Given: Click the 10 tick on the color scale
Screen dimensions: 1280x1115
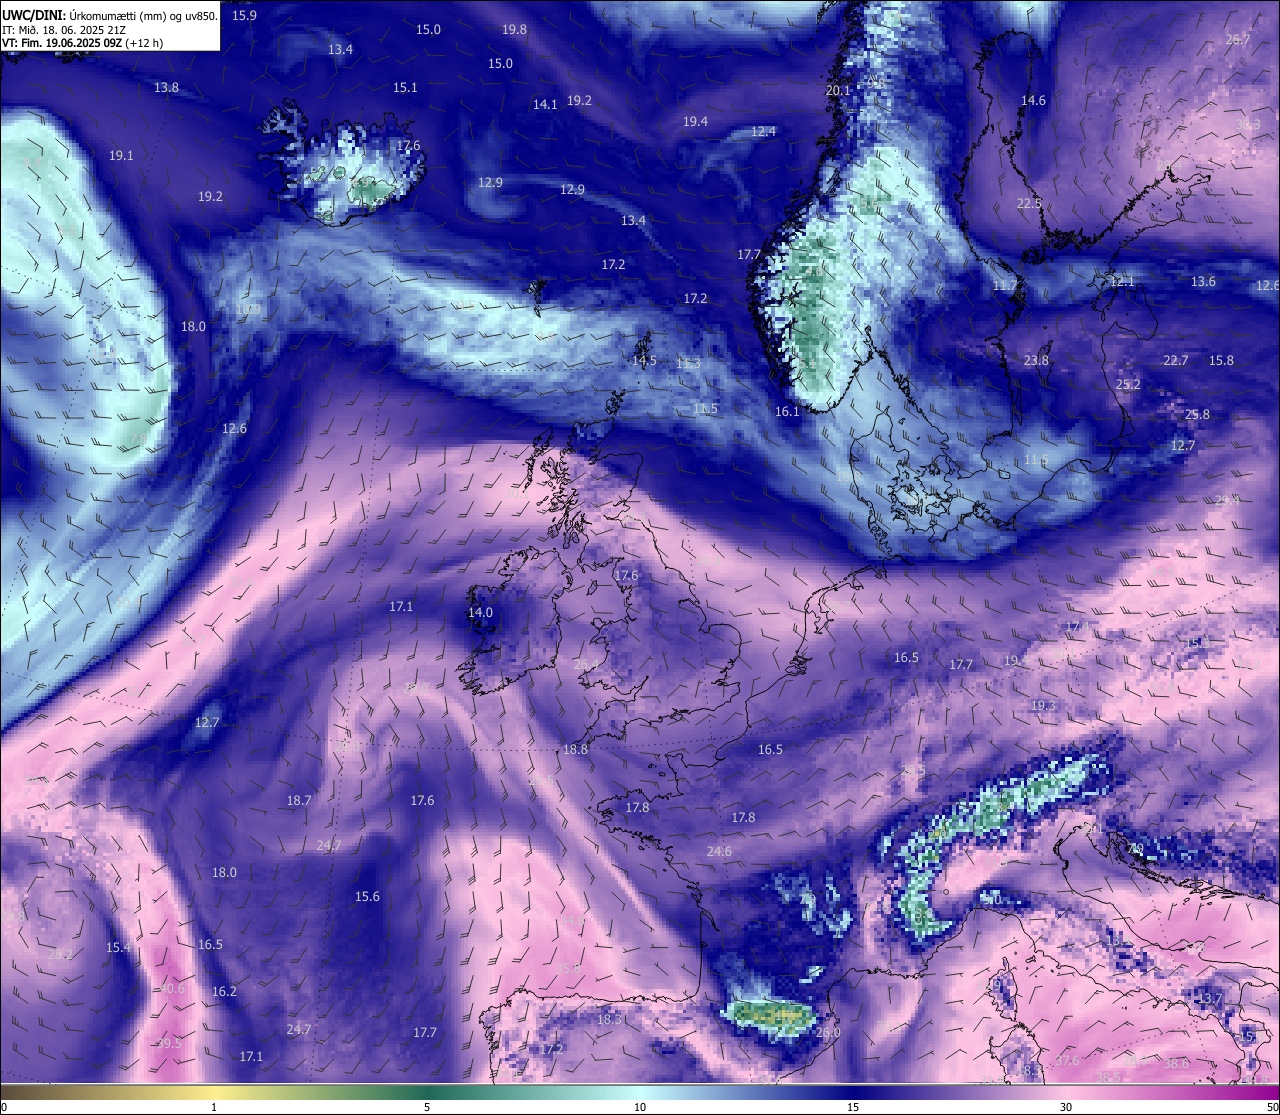Looking at the screenshot, I should [x=640, y=1107].
